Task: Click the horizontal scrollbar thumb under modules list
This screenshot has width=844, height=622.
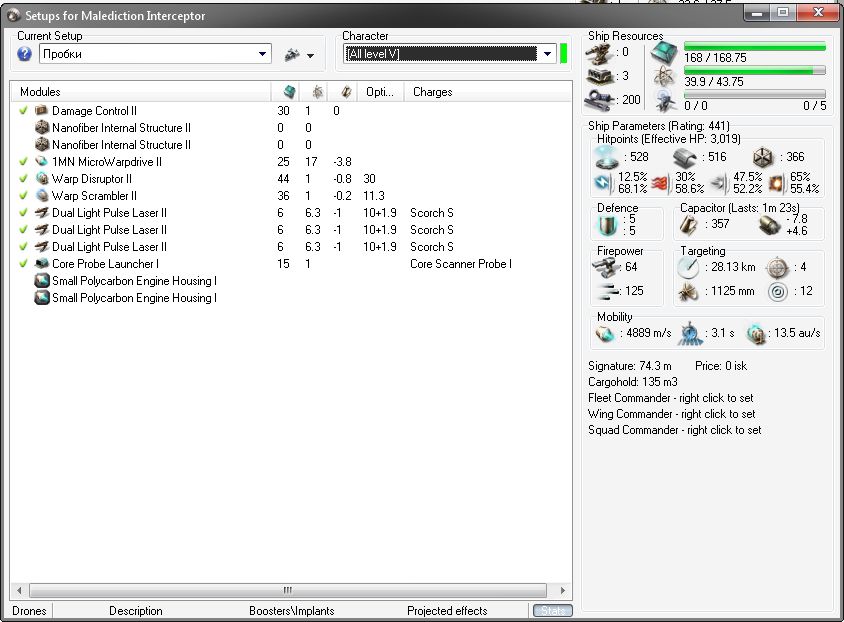Action: 288,590
